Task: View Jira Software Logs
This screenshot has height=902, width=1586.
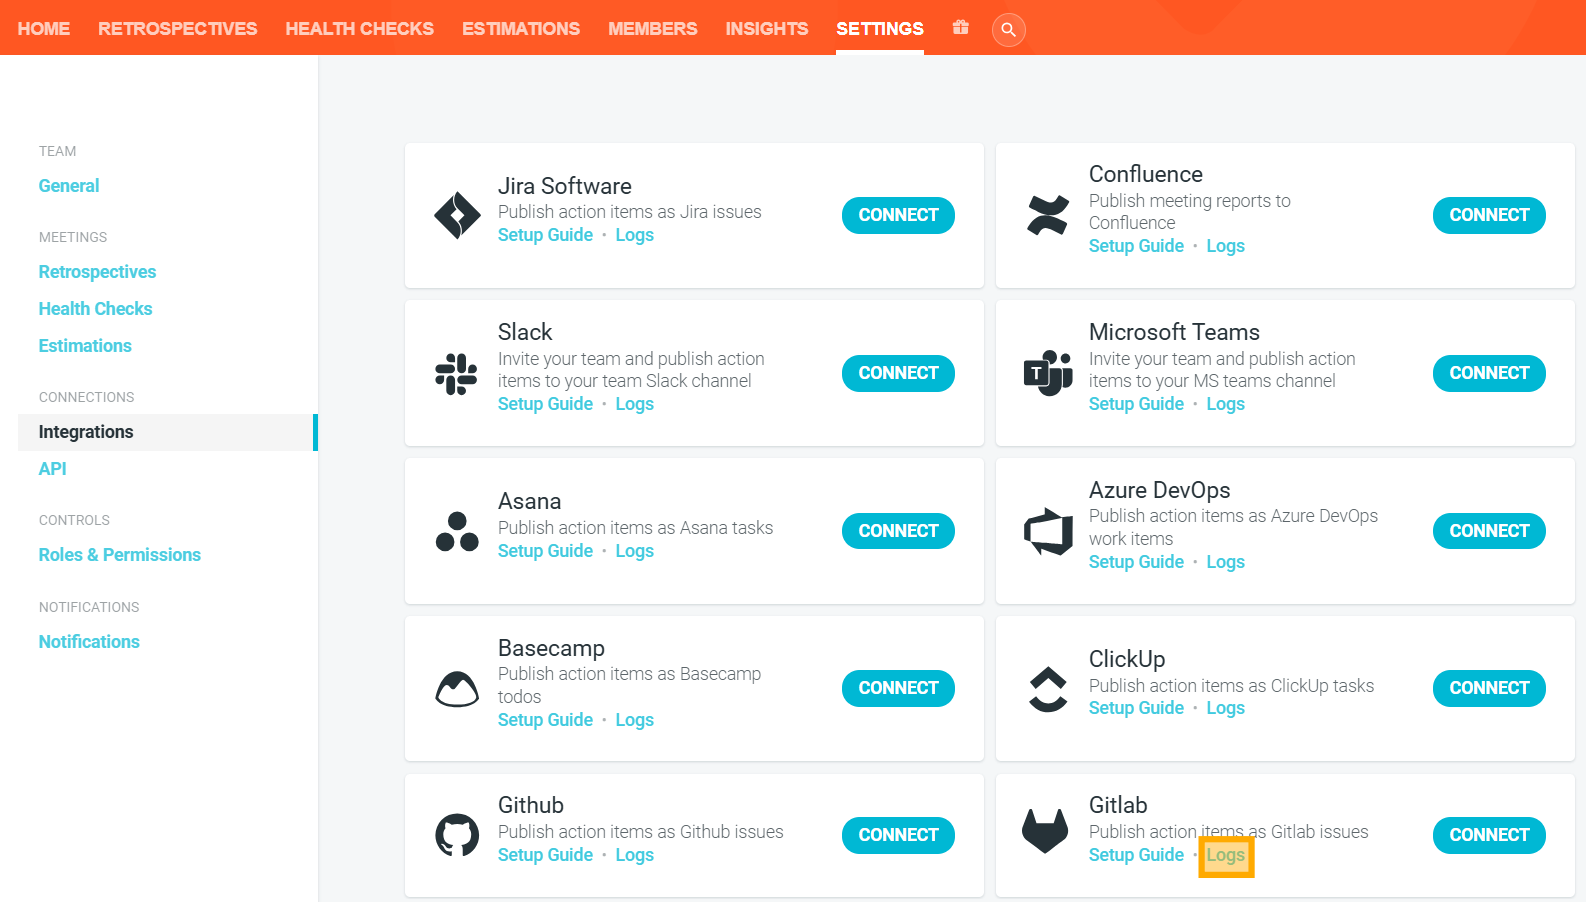Action: (634, 235)
